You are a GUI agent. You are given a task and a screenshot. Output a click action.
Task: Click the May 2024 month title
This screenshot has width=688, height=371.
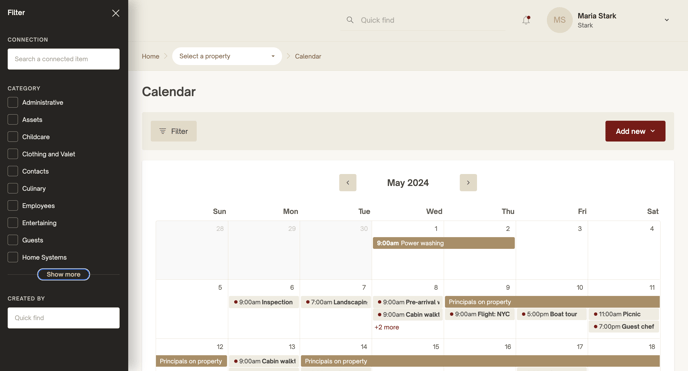408,183
